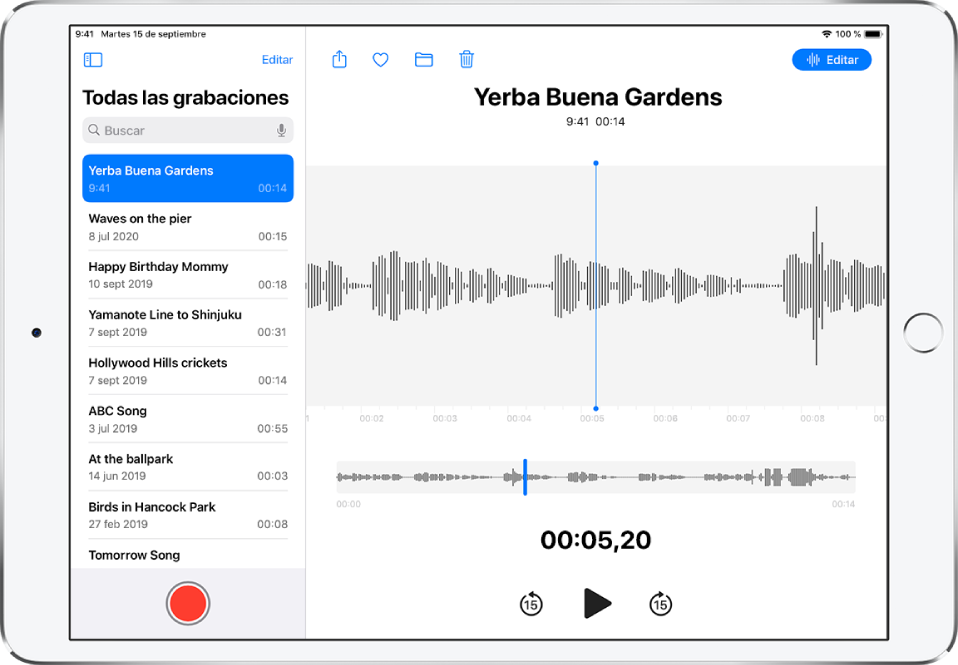Open Waves on the pier recording

tap(188, 227)
